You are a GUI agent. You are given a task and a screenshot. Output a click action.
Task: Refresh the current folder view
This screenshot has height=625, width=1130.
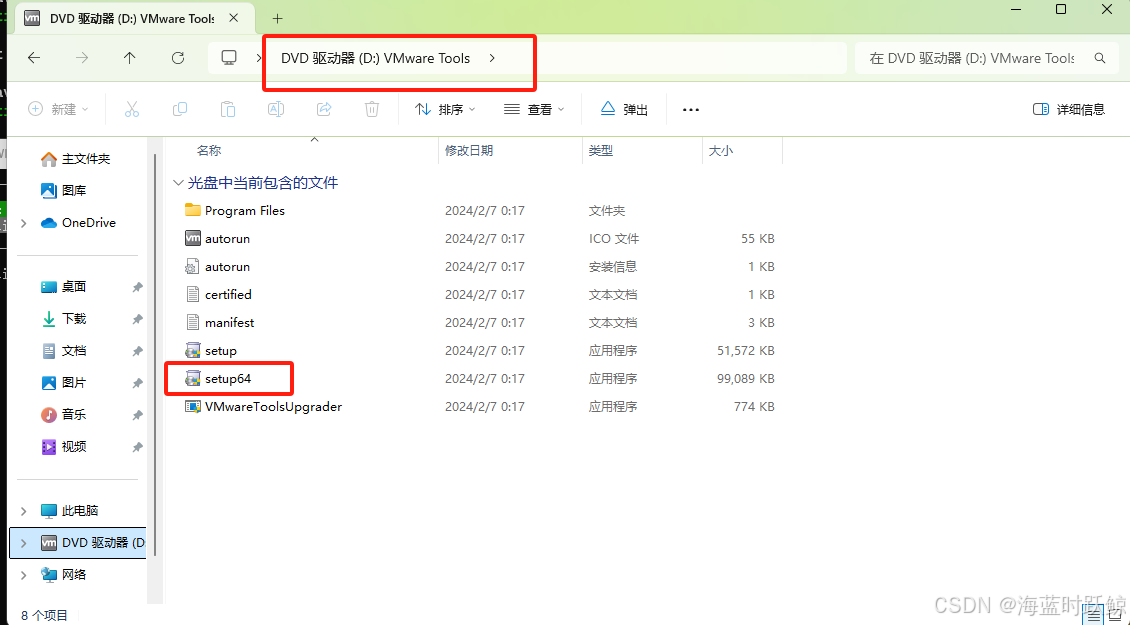click(178, 58)
